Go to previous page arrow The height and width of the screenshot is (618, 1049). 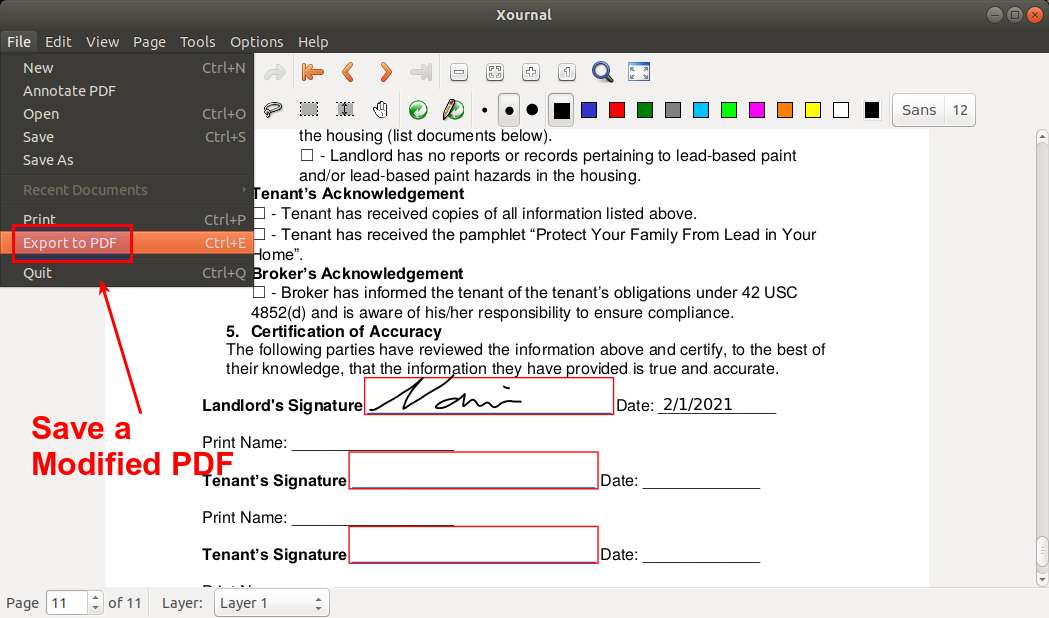point(348,72)
